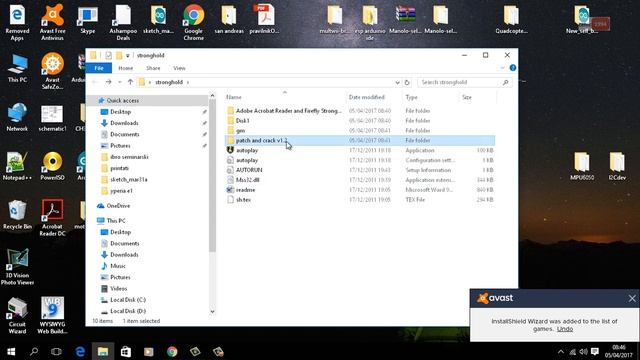The image size is (640, 360).
Task: Select the Circuit Wizard desktop icon
Action: [x=17, y=316]
